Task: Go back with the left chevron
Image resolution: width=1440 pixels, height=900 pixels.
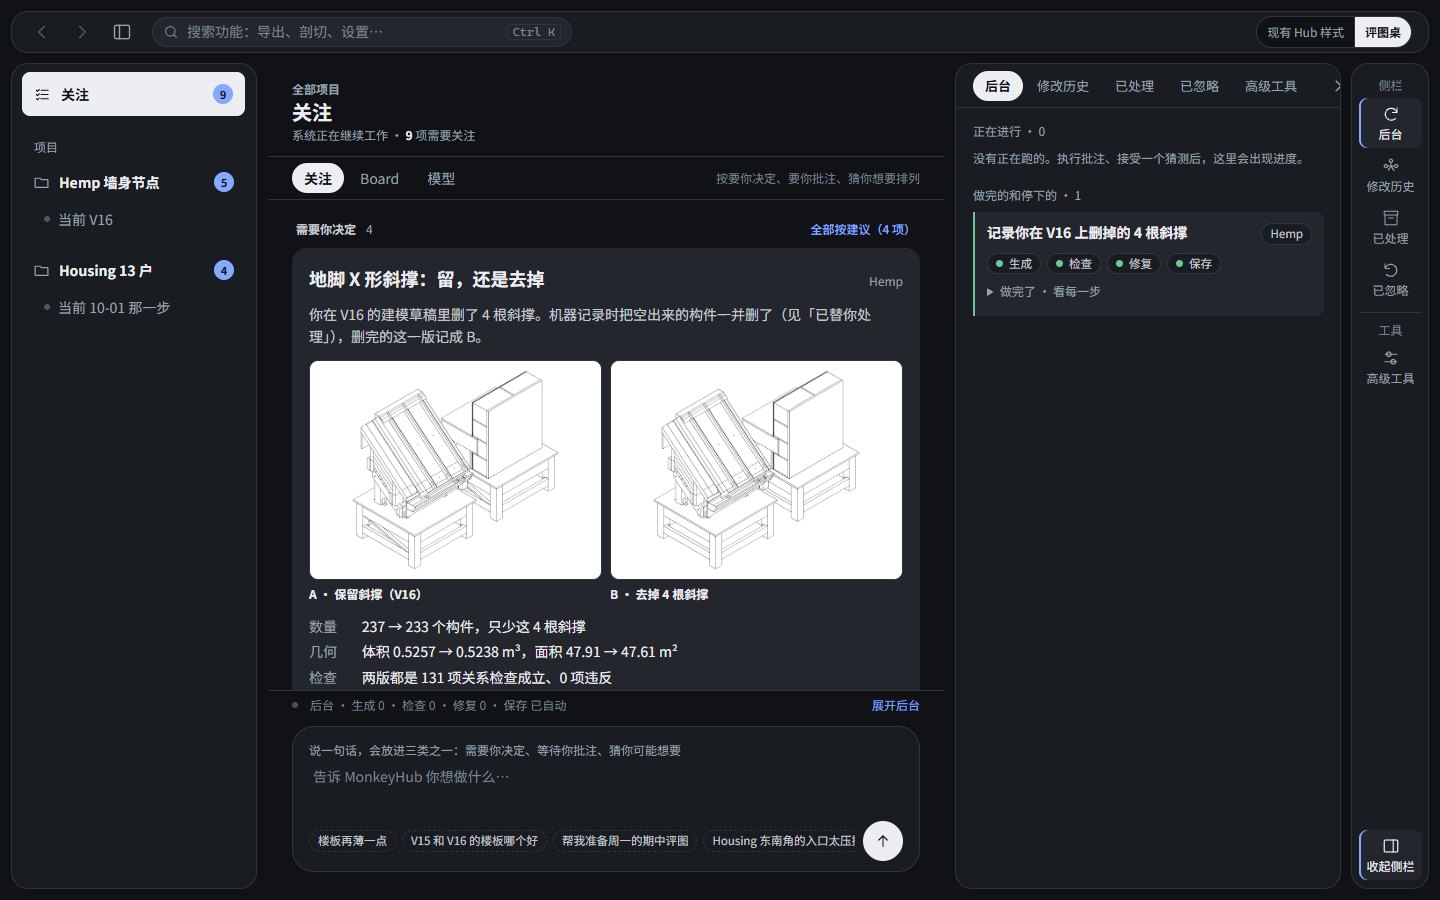Action: click(x=42, y=32)
